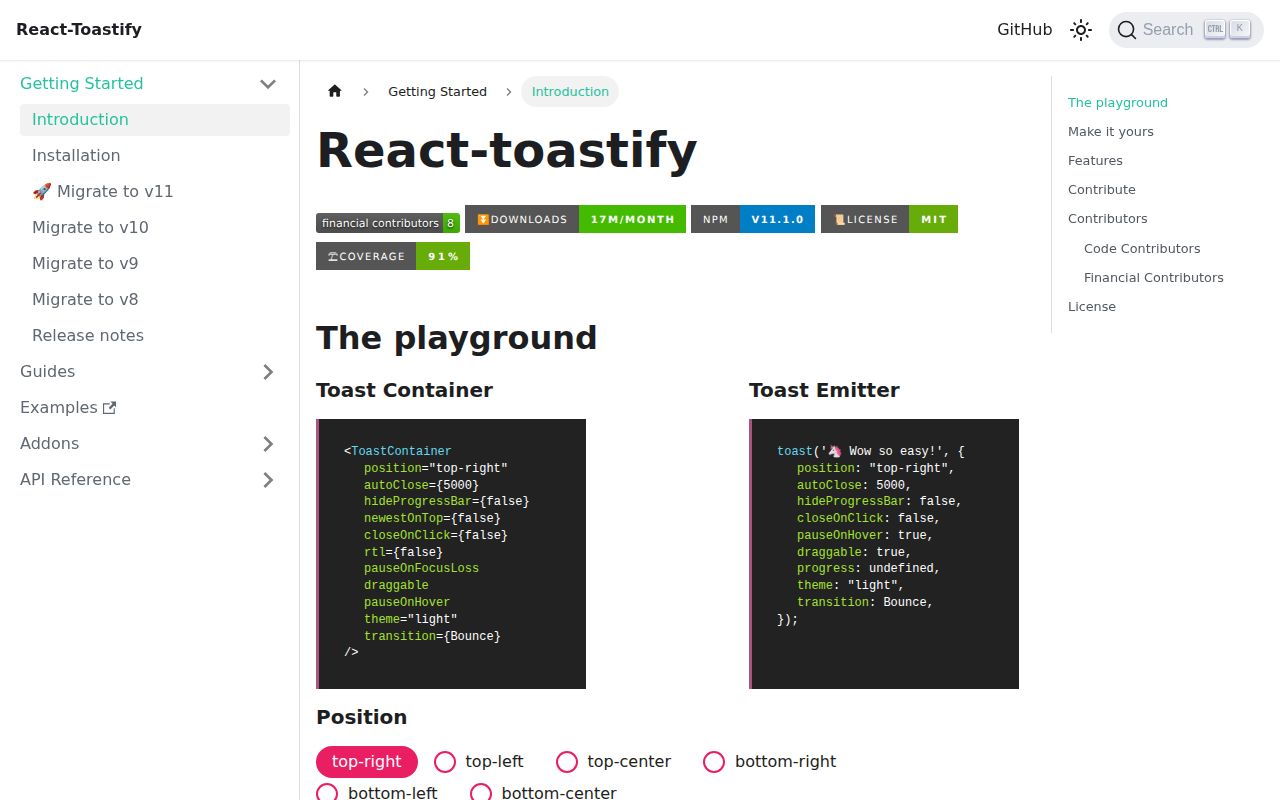1280x800 pixels.
Task: Expand the Guides sidebar chevron
Action: (x=268, y=372)
